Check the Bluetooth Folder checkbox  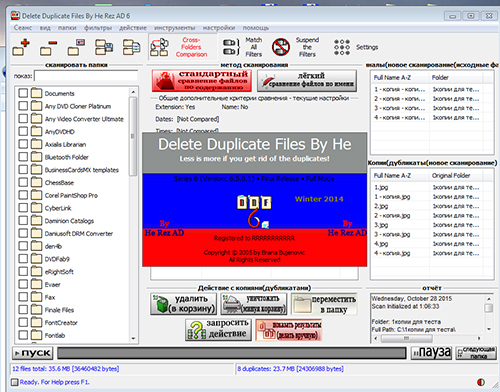[23, 157]
